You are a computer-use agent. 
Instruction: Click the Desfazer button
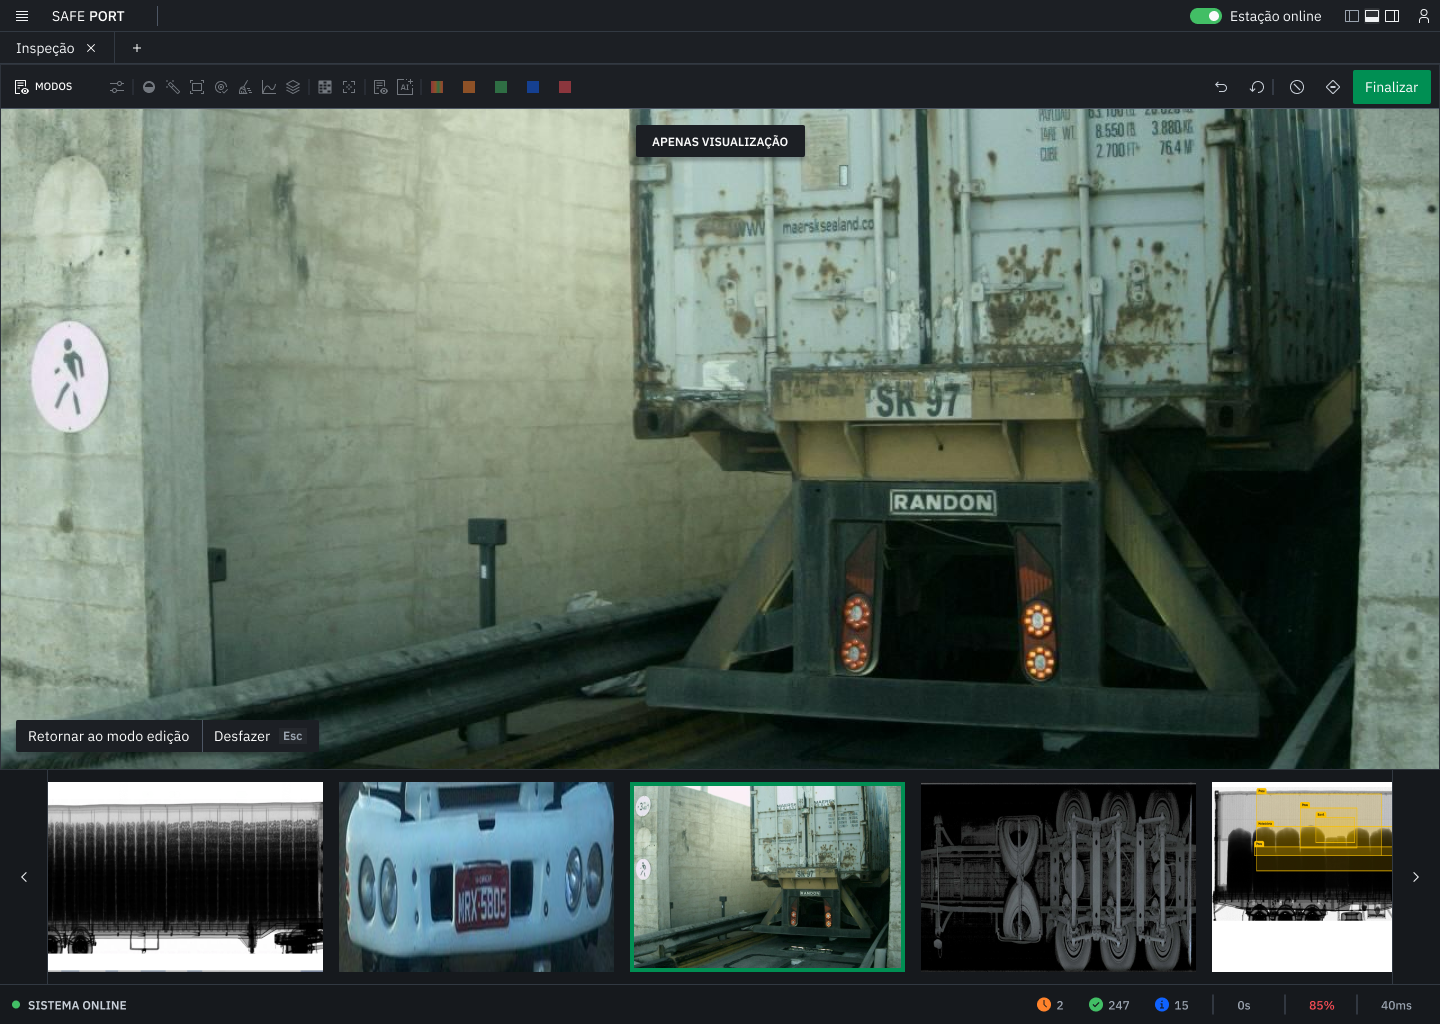pos(260,736)
